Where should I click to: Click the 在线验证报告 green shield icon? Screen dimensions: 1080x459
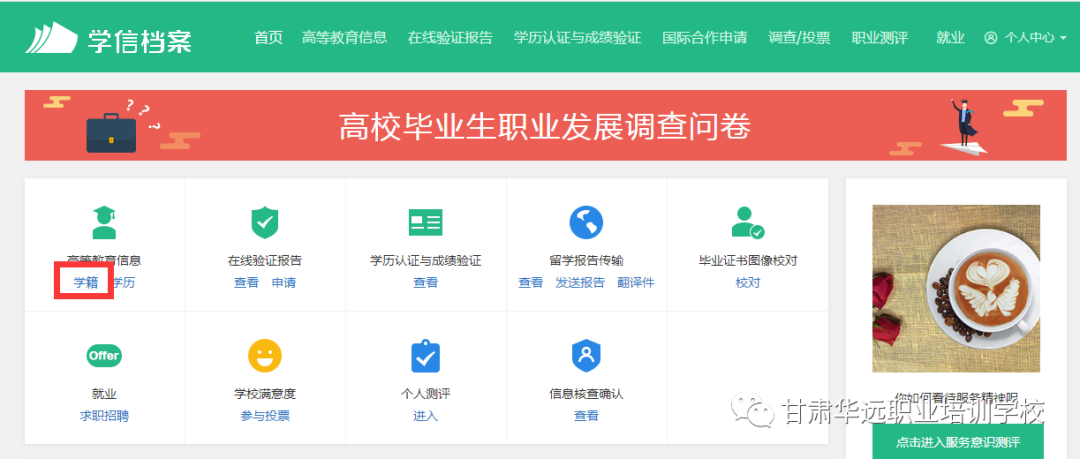coord(265,222)
